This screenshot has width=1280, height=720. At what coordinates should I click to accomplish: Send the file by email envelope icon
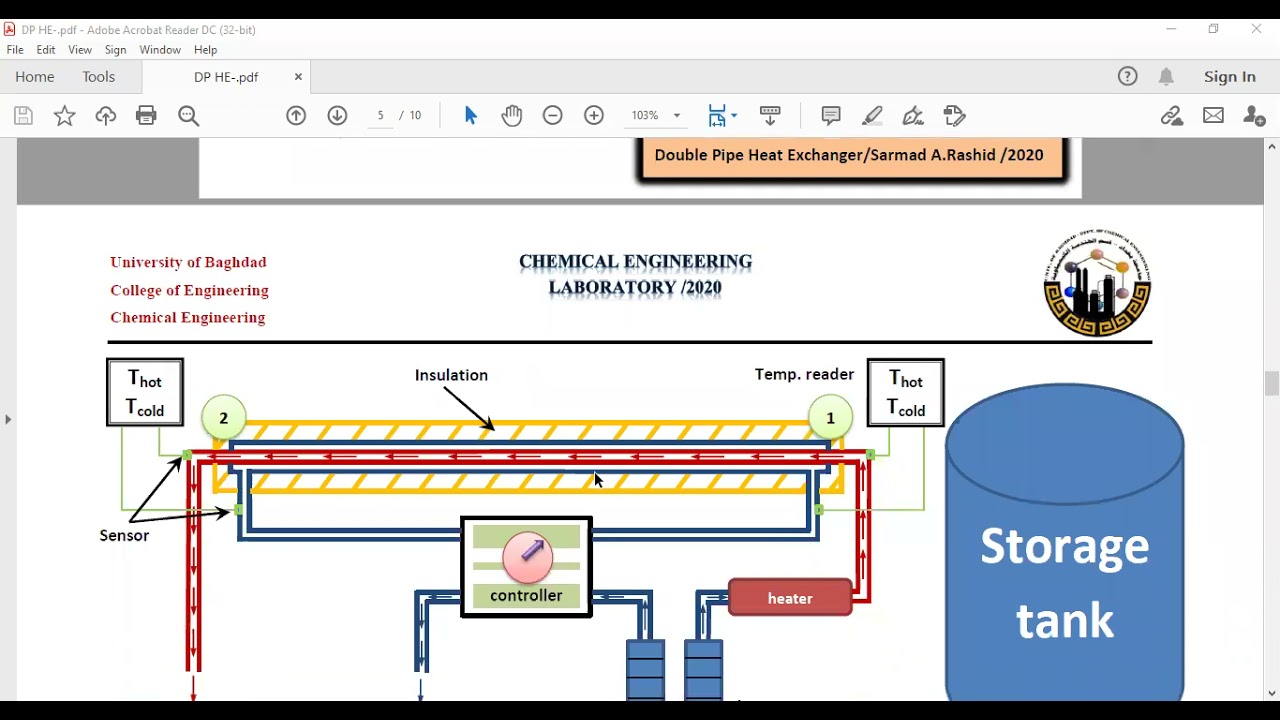pos(1213,116)
